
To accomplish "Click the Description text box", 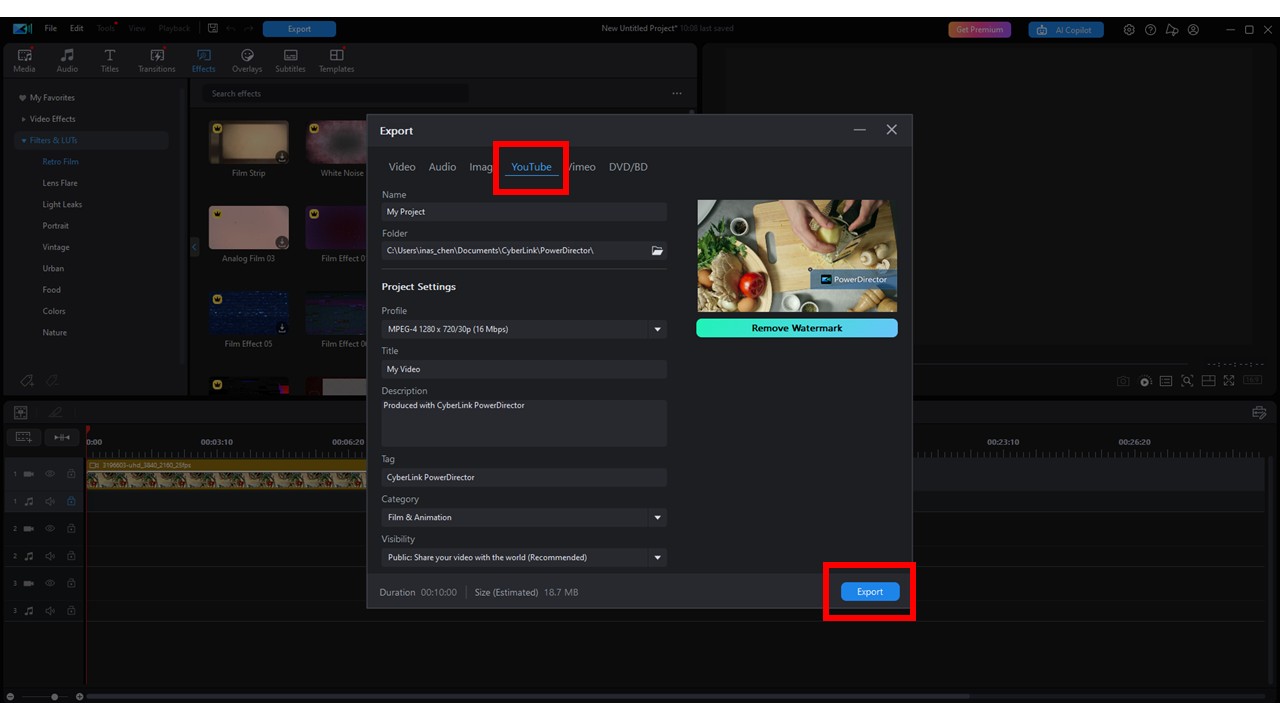I will tap(524, 423).
